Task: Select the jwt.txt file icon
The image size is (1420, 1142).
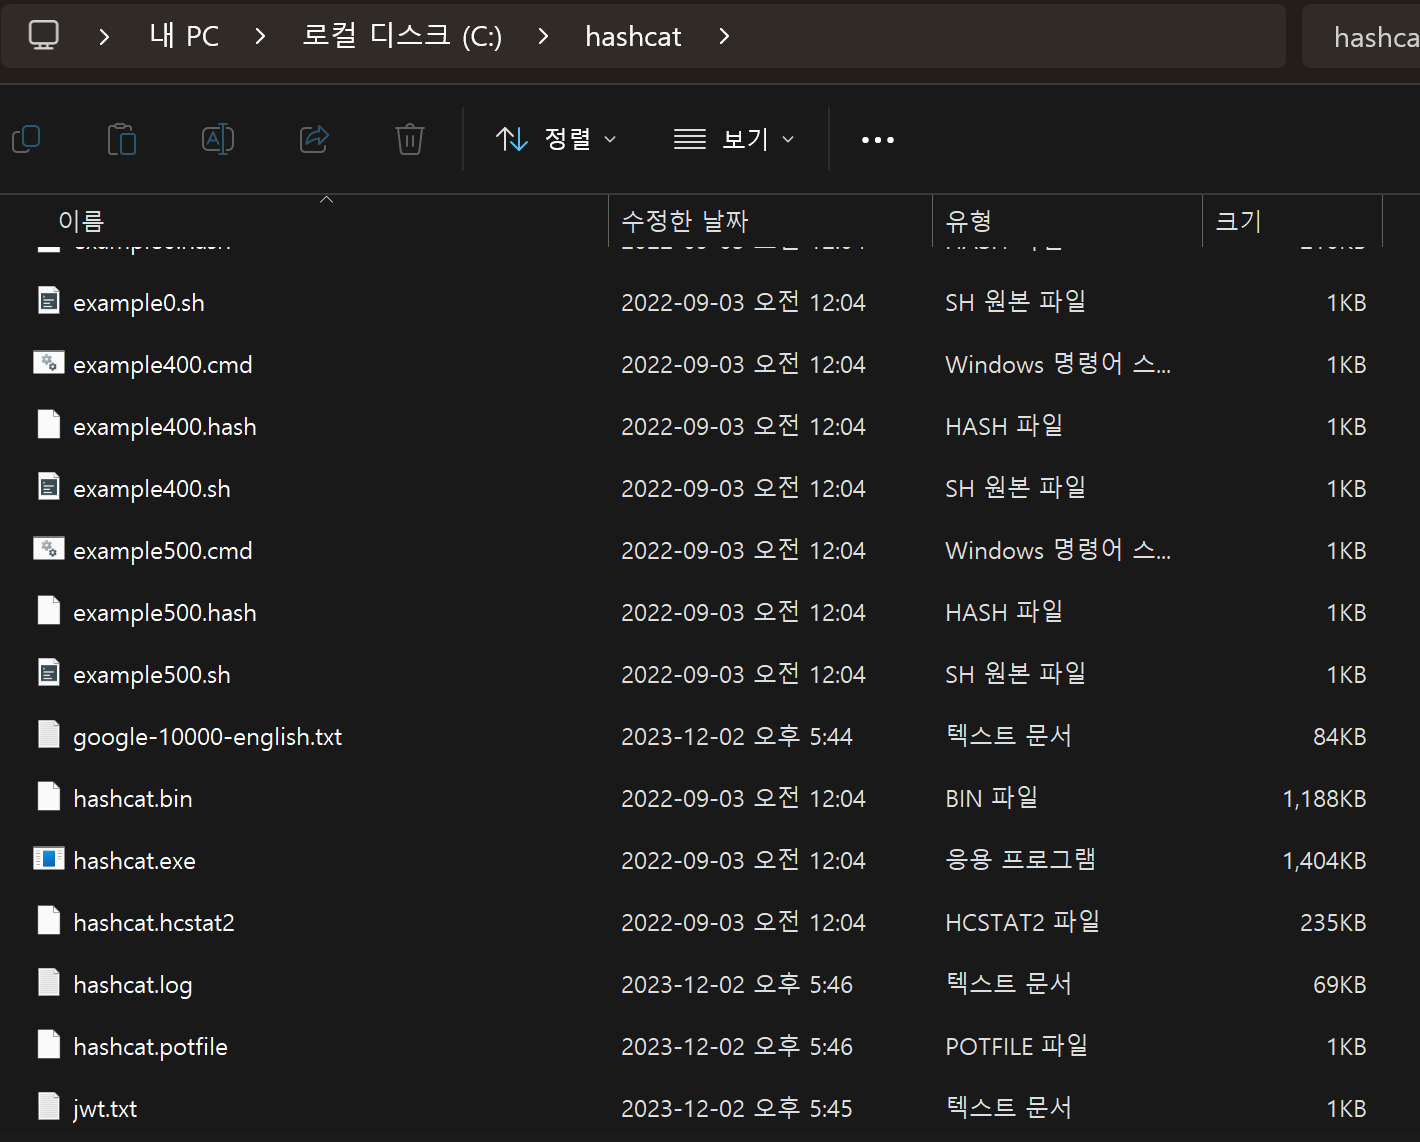Action: pos(49,1106)
